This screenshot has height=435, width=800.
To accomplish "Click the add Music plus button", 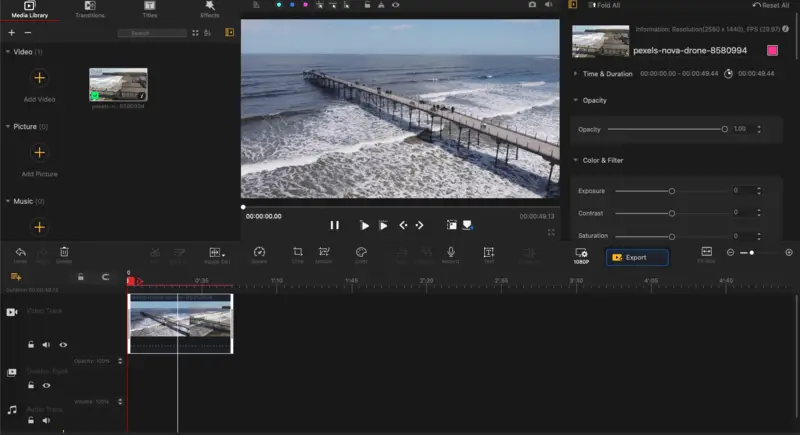I will (x=39, y=227).
